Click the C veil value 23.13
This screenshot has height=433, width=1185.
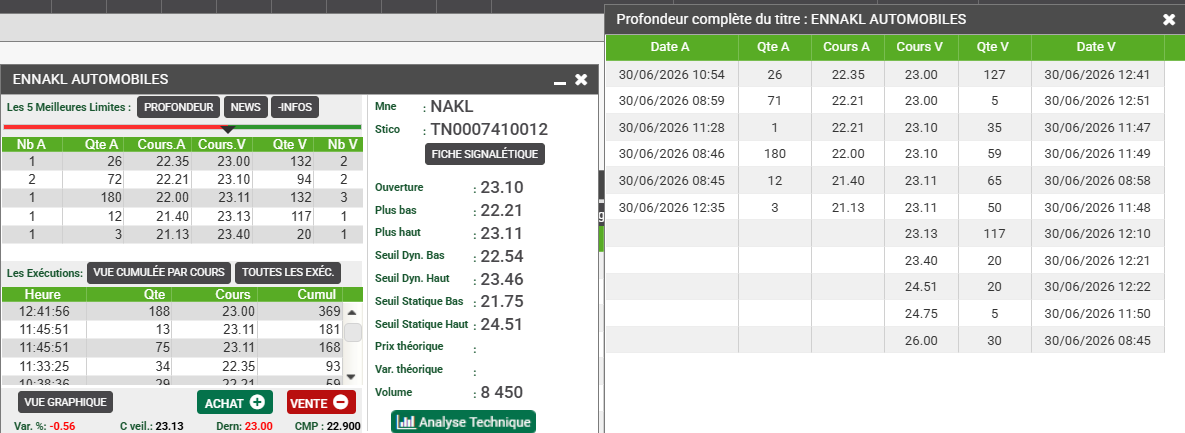point(169,426)
